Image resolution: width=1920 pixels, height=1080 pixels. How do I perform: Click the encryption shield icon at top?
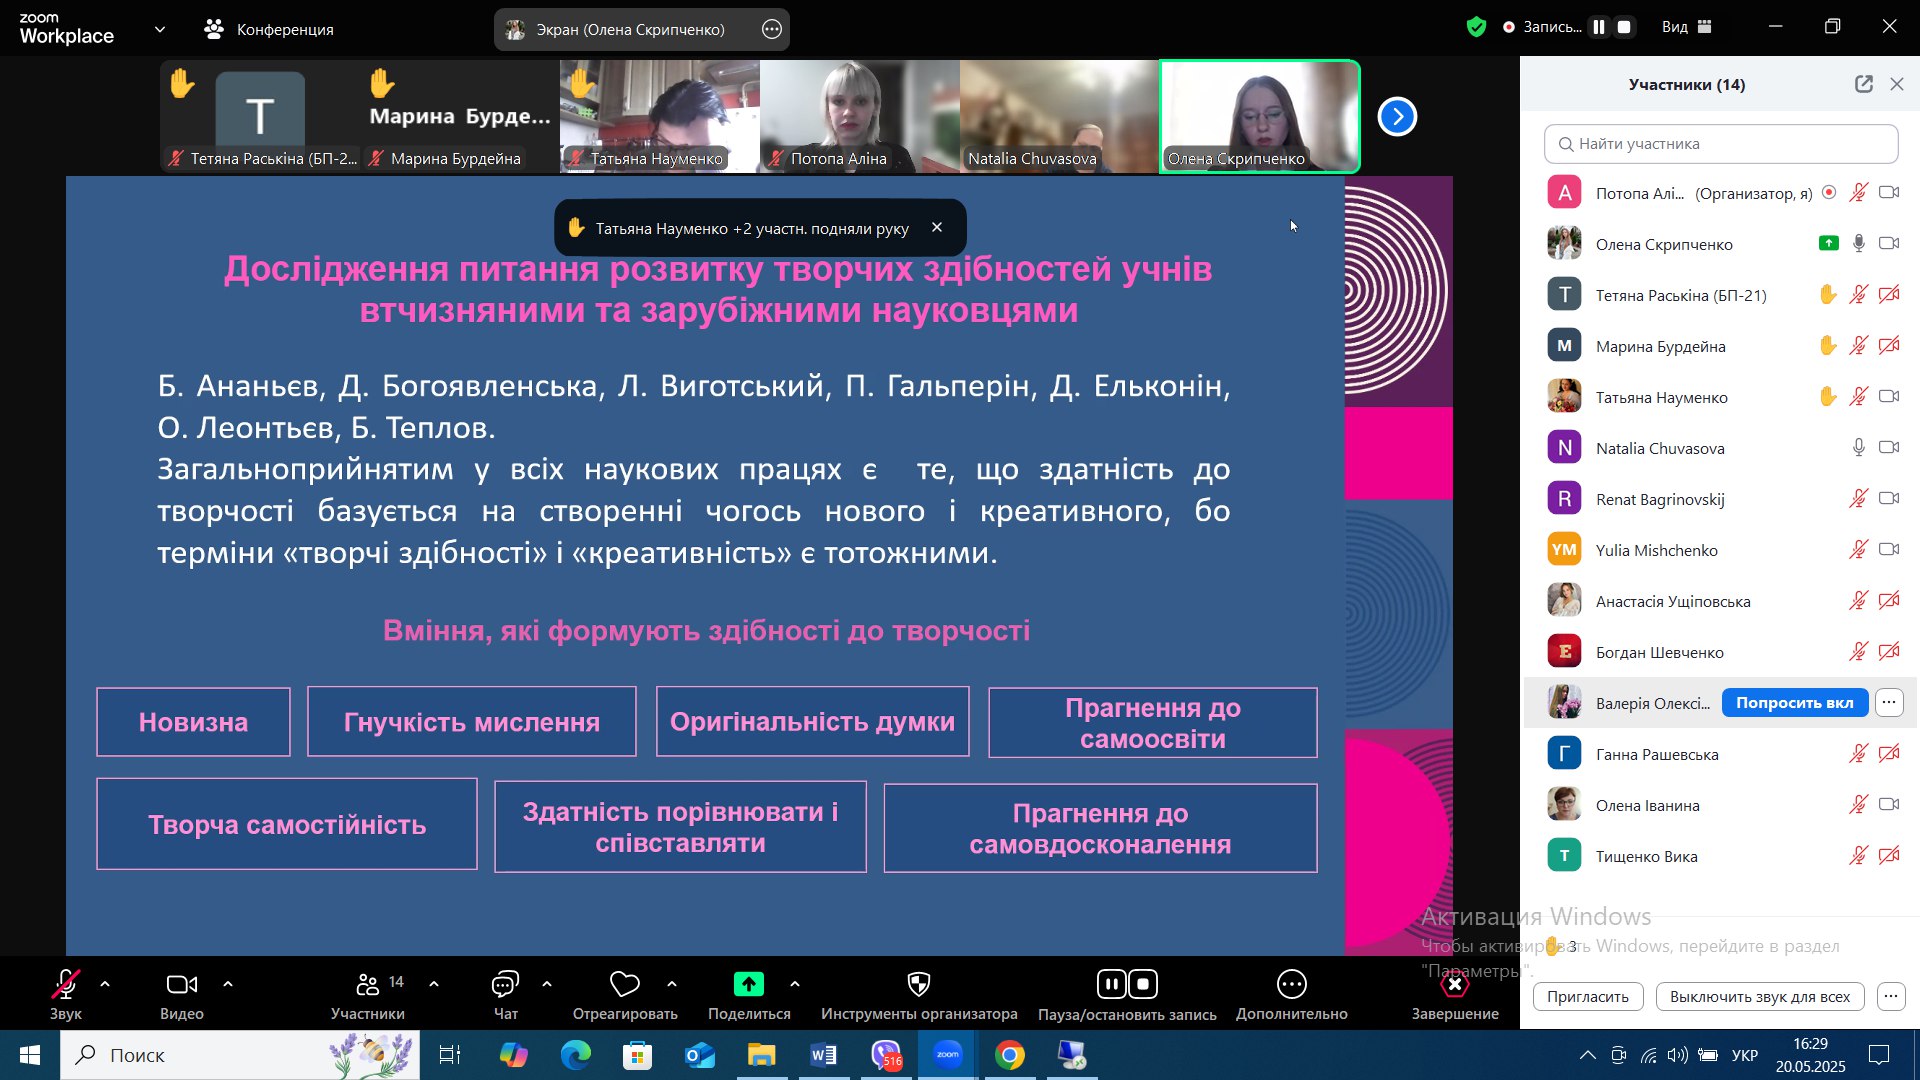tap(1476, 27)
